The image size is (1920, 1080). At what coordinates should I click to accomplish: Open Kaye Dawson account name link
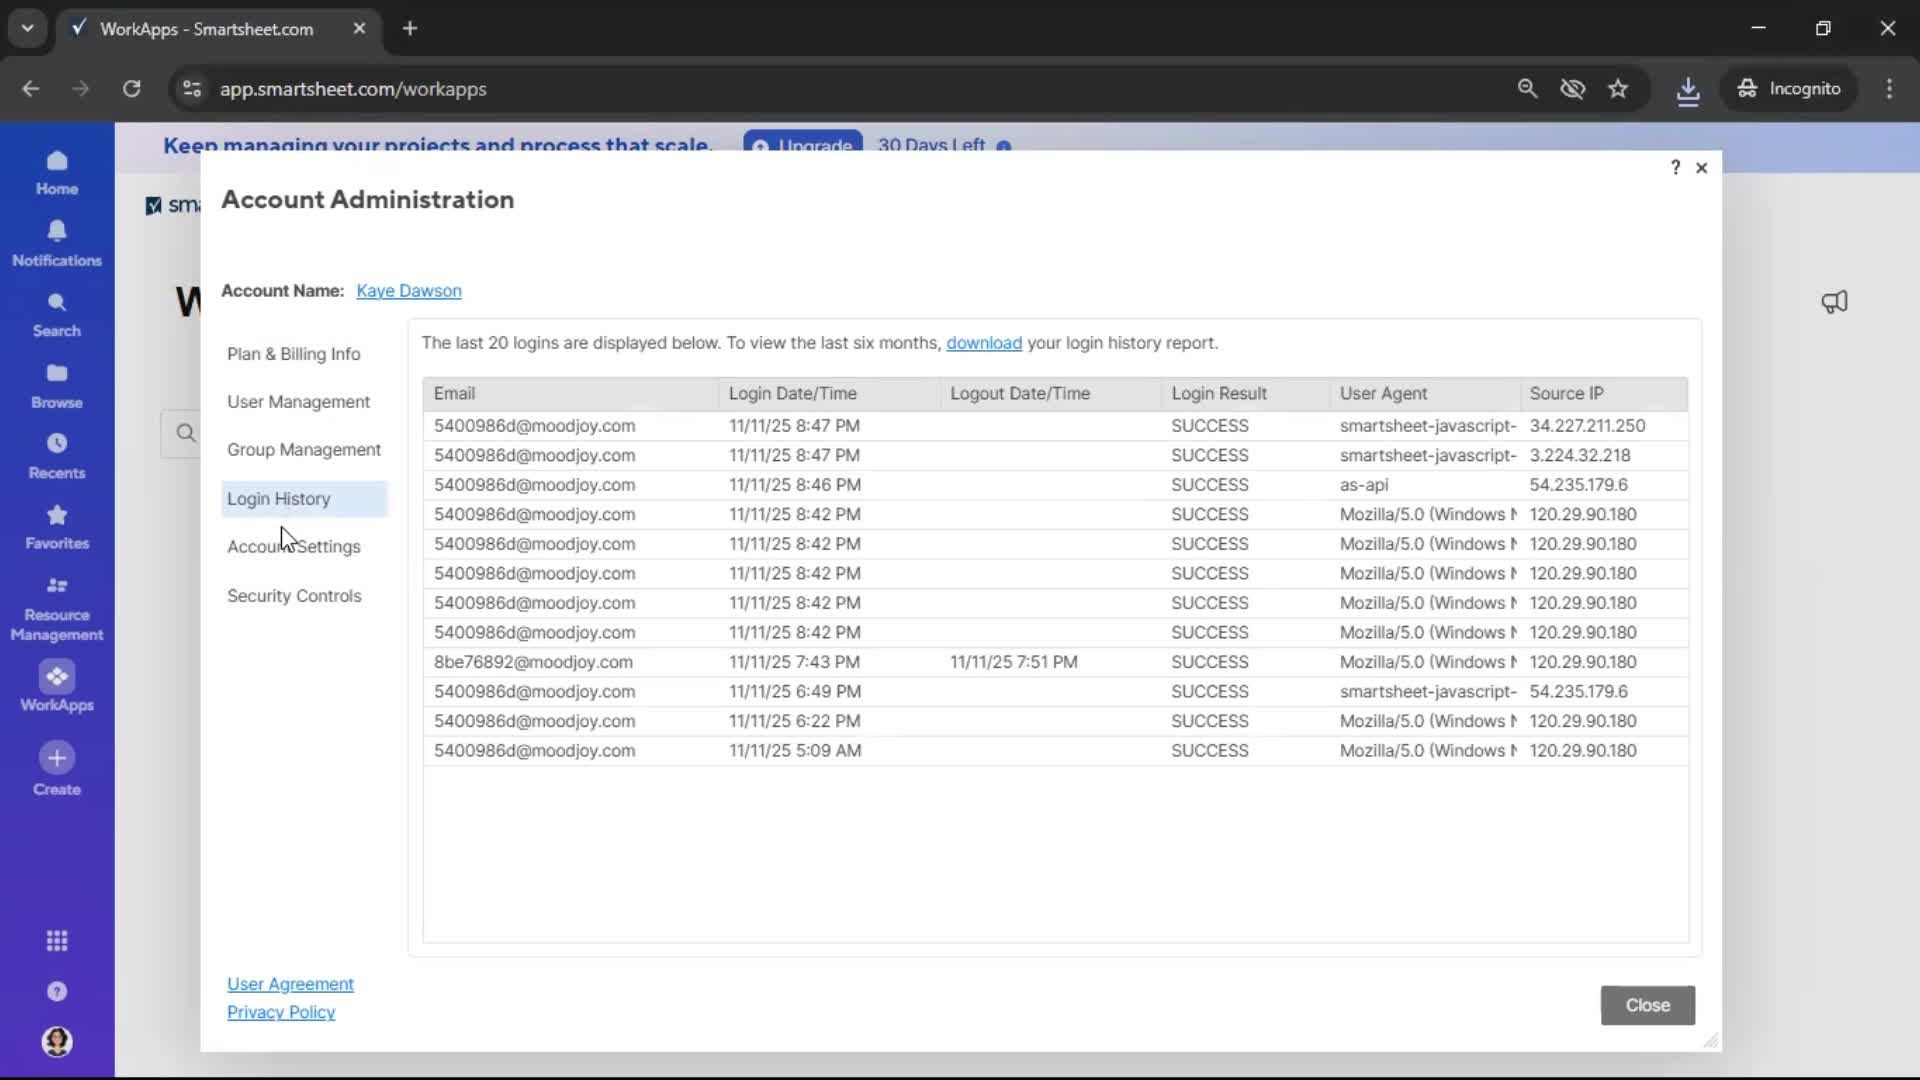click(409, 291)
